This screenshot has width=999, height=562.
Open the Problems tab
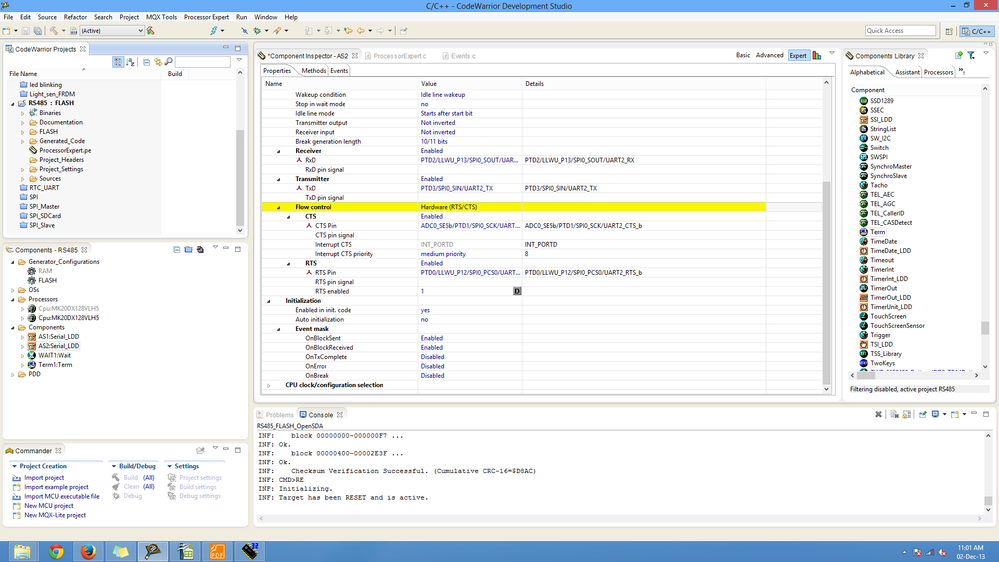[275, 415]
